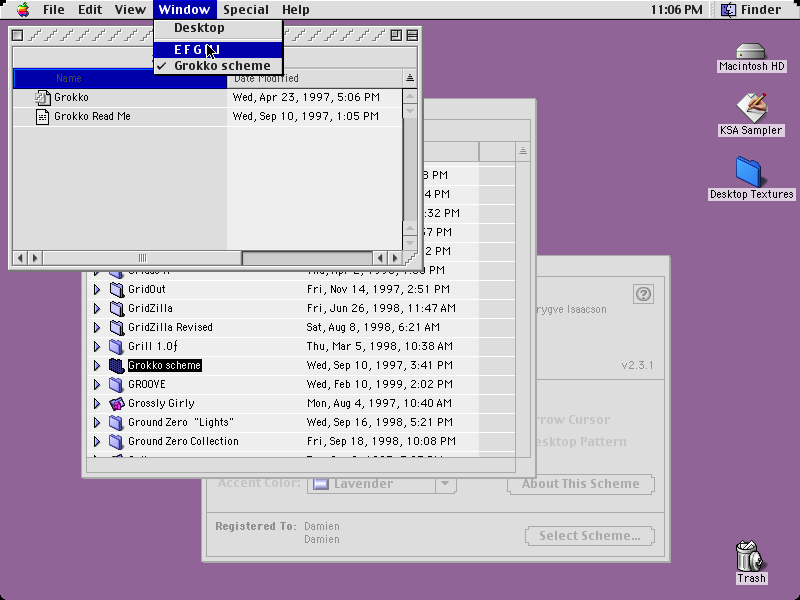Click the Grossly Girly folder icon

117,404
